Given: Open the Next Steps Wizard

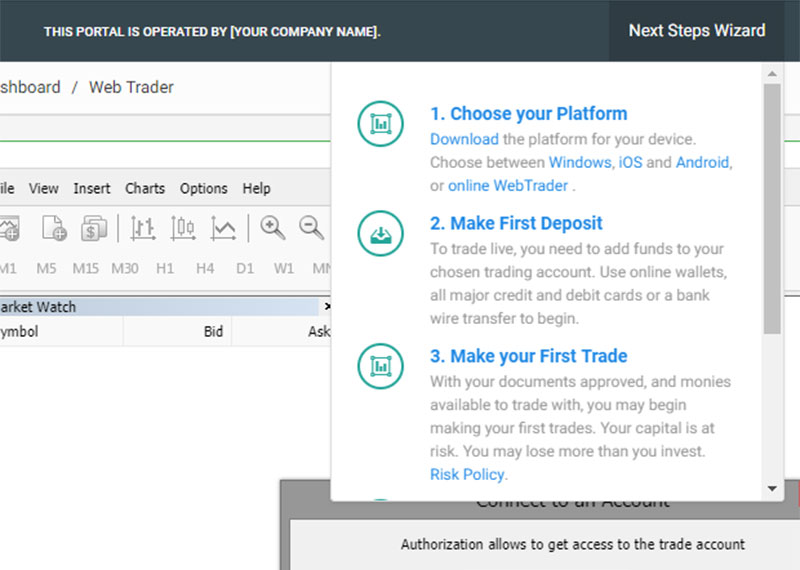Looking at the screenshot, I should pos(697,30).
